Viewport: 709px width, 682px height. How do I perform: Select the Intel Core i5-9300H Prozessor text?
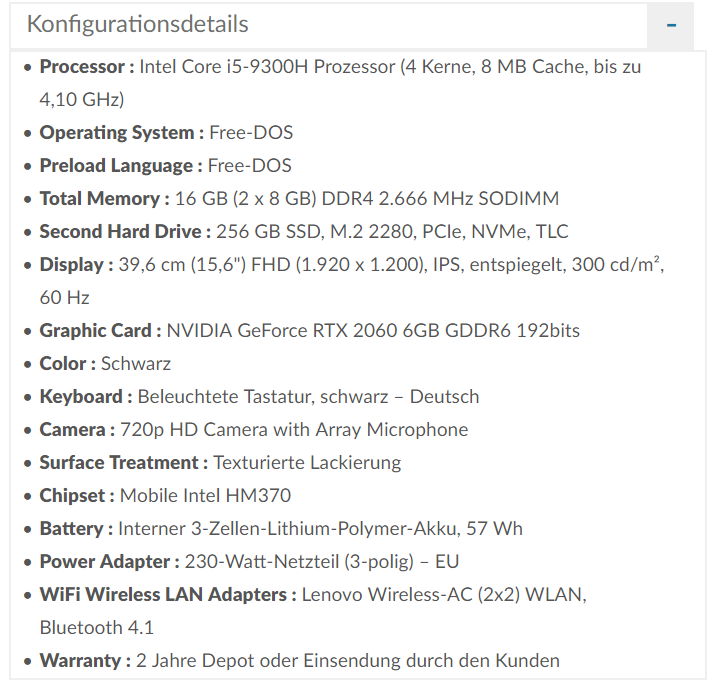point(268,67)
